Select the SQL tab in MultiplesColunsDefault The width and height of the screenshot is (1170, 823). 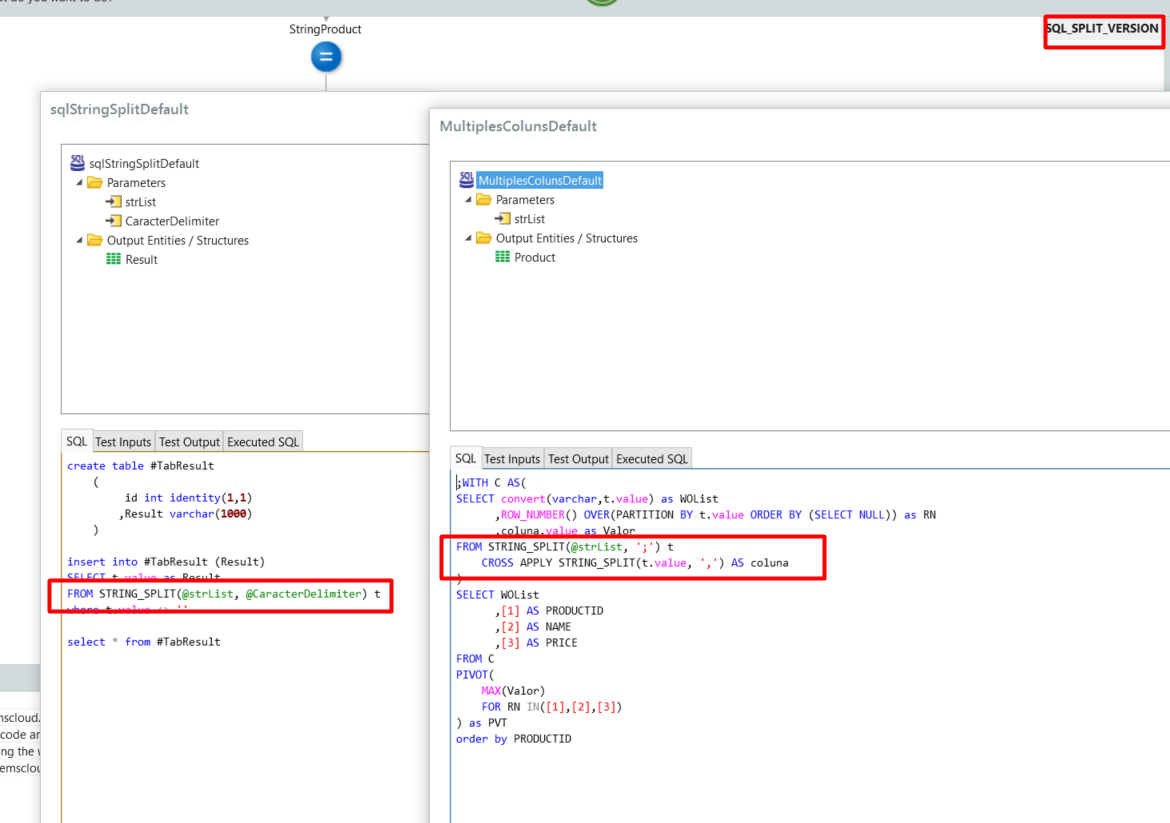click(466, 459)
